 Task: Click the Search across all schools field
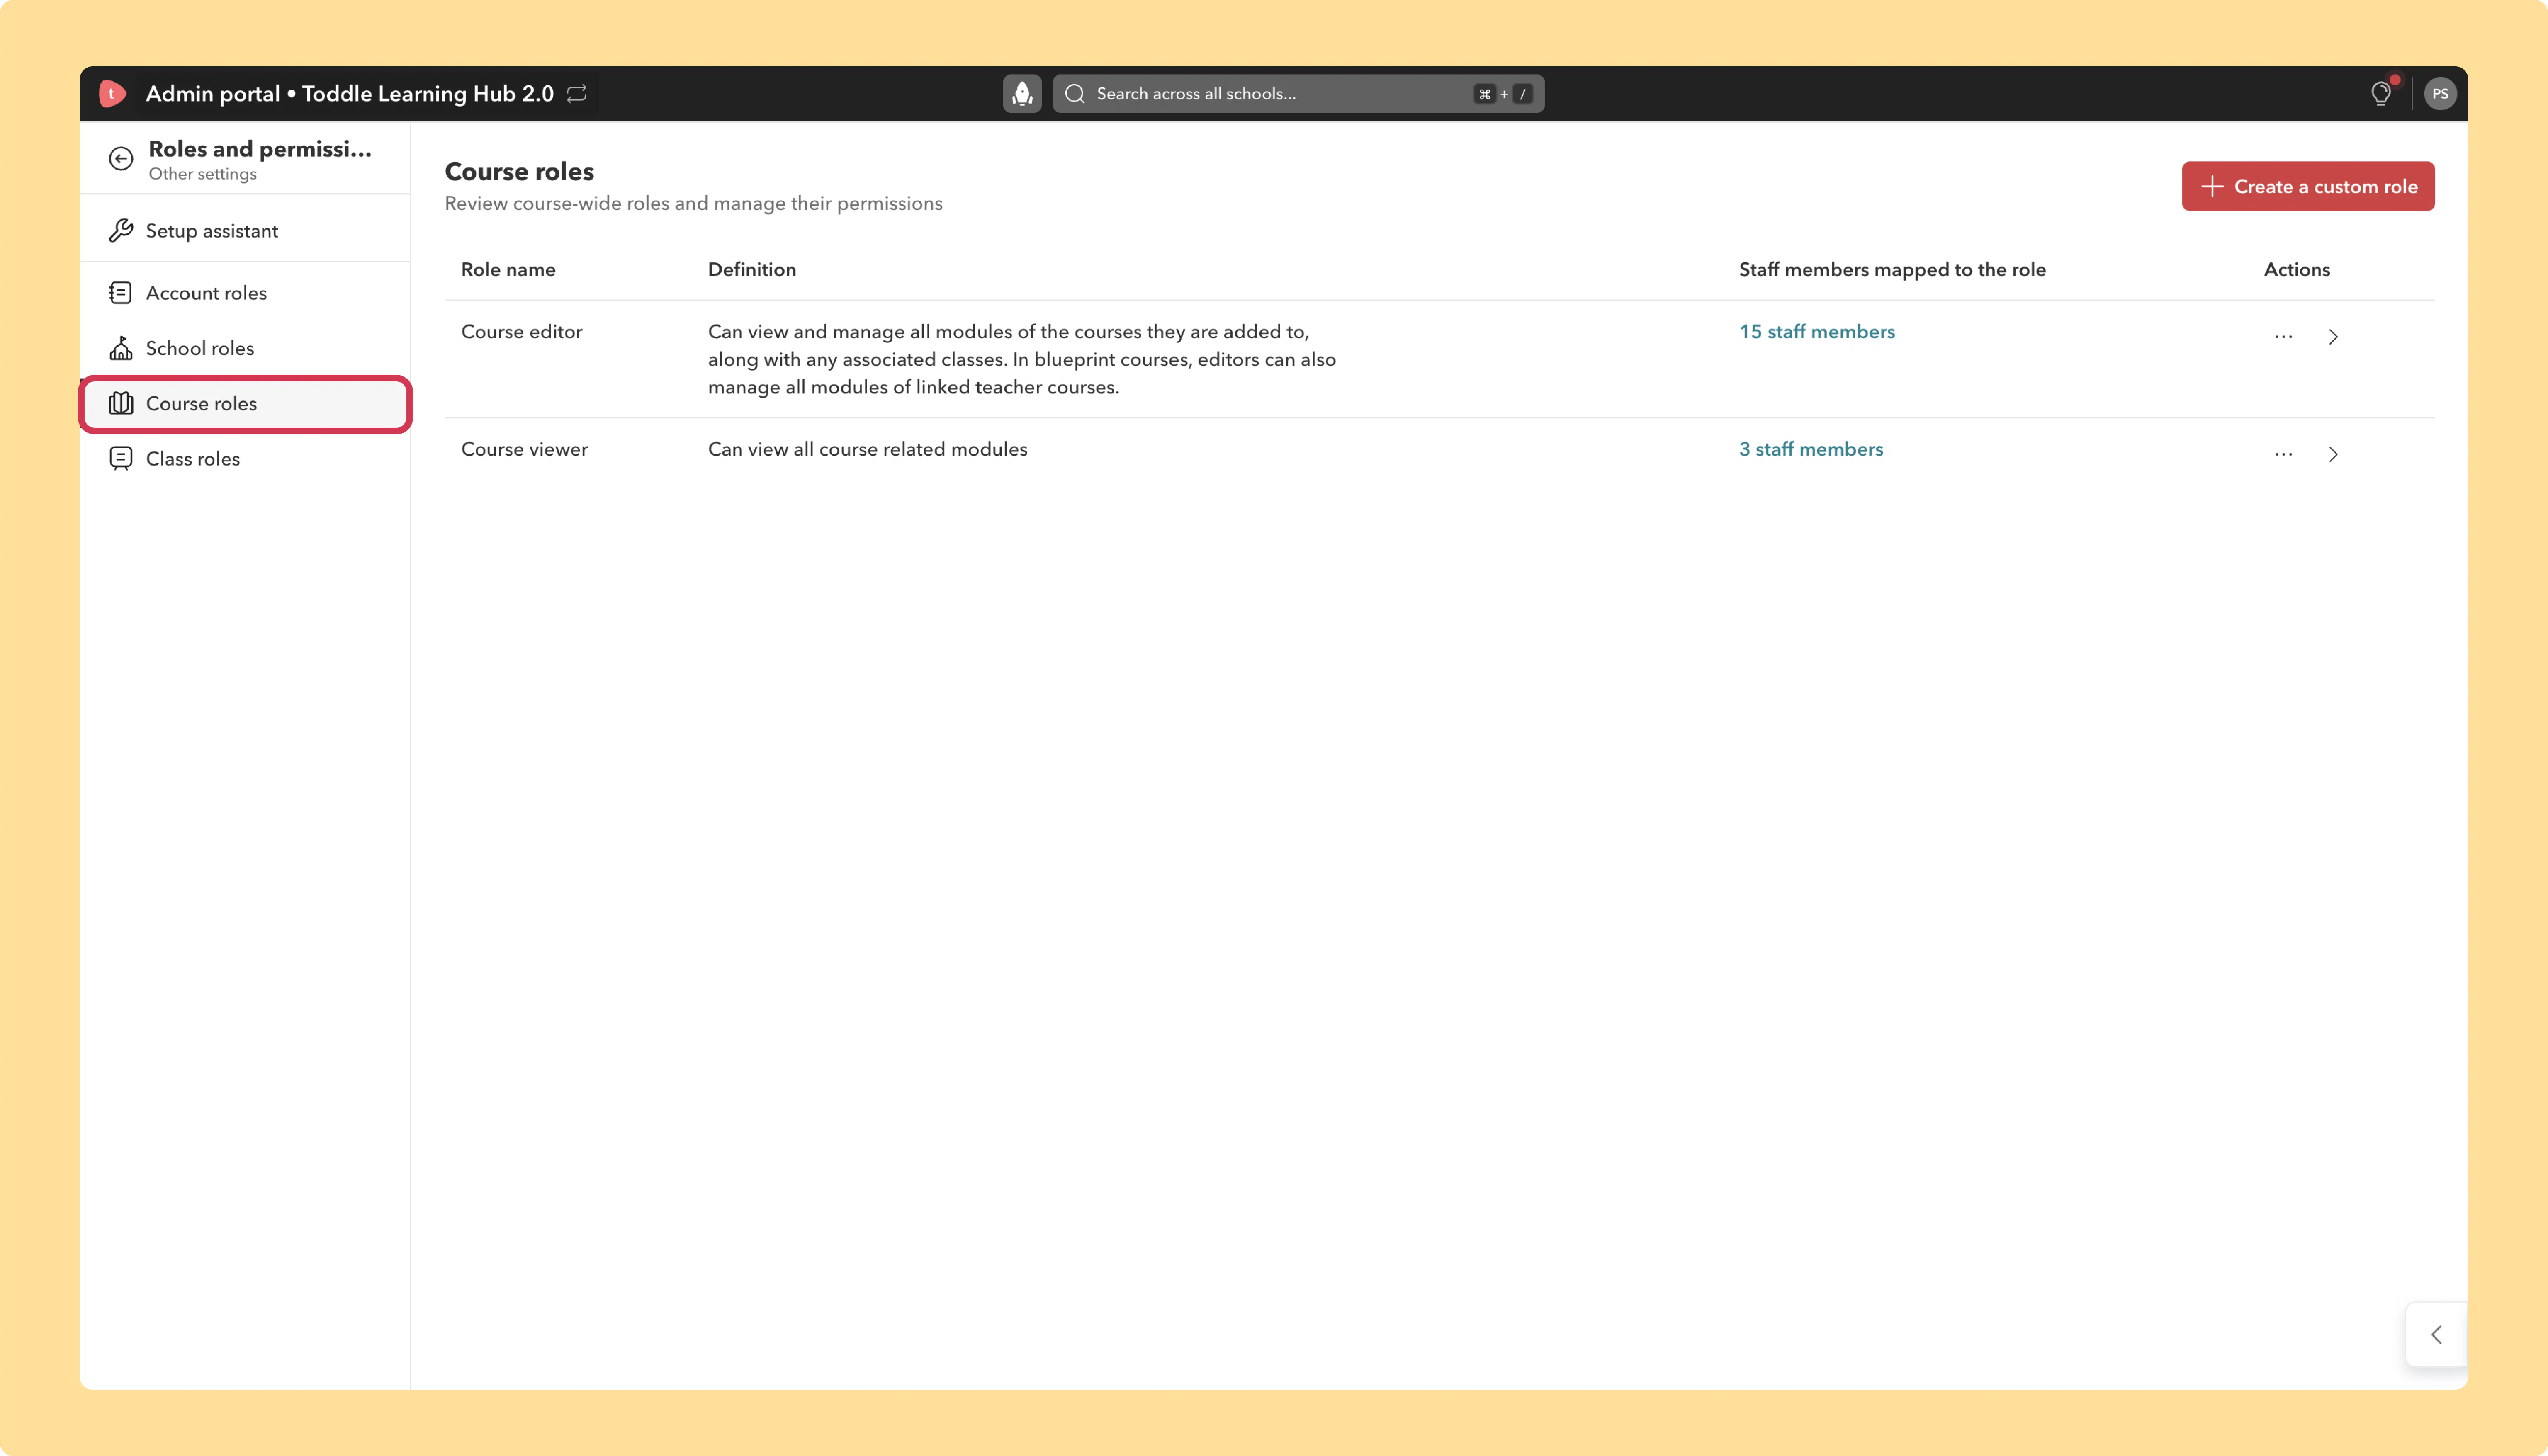1298,94
